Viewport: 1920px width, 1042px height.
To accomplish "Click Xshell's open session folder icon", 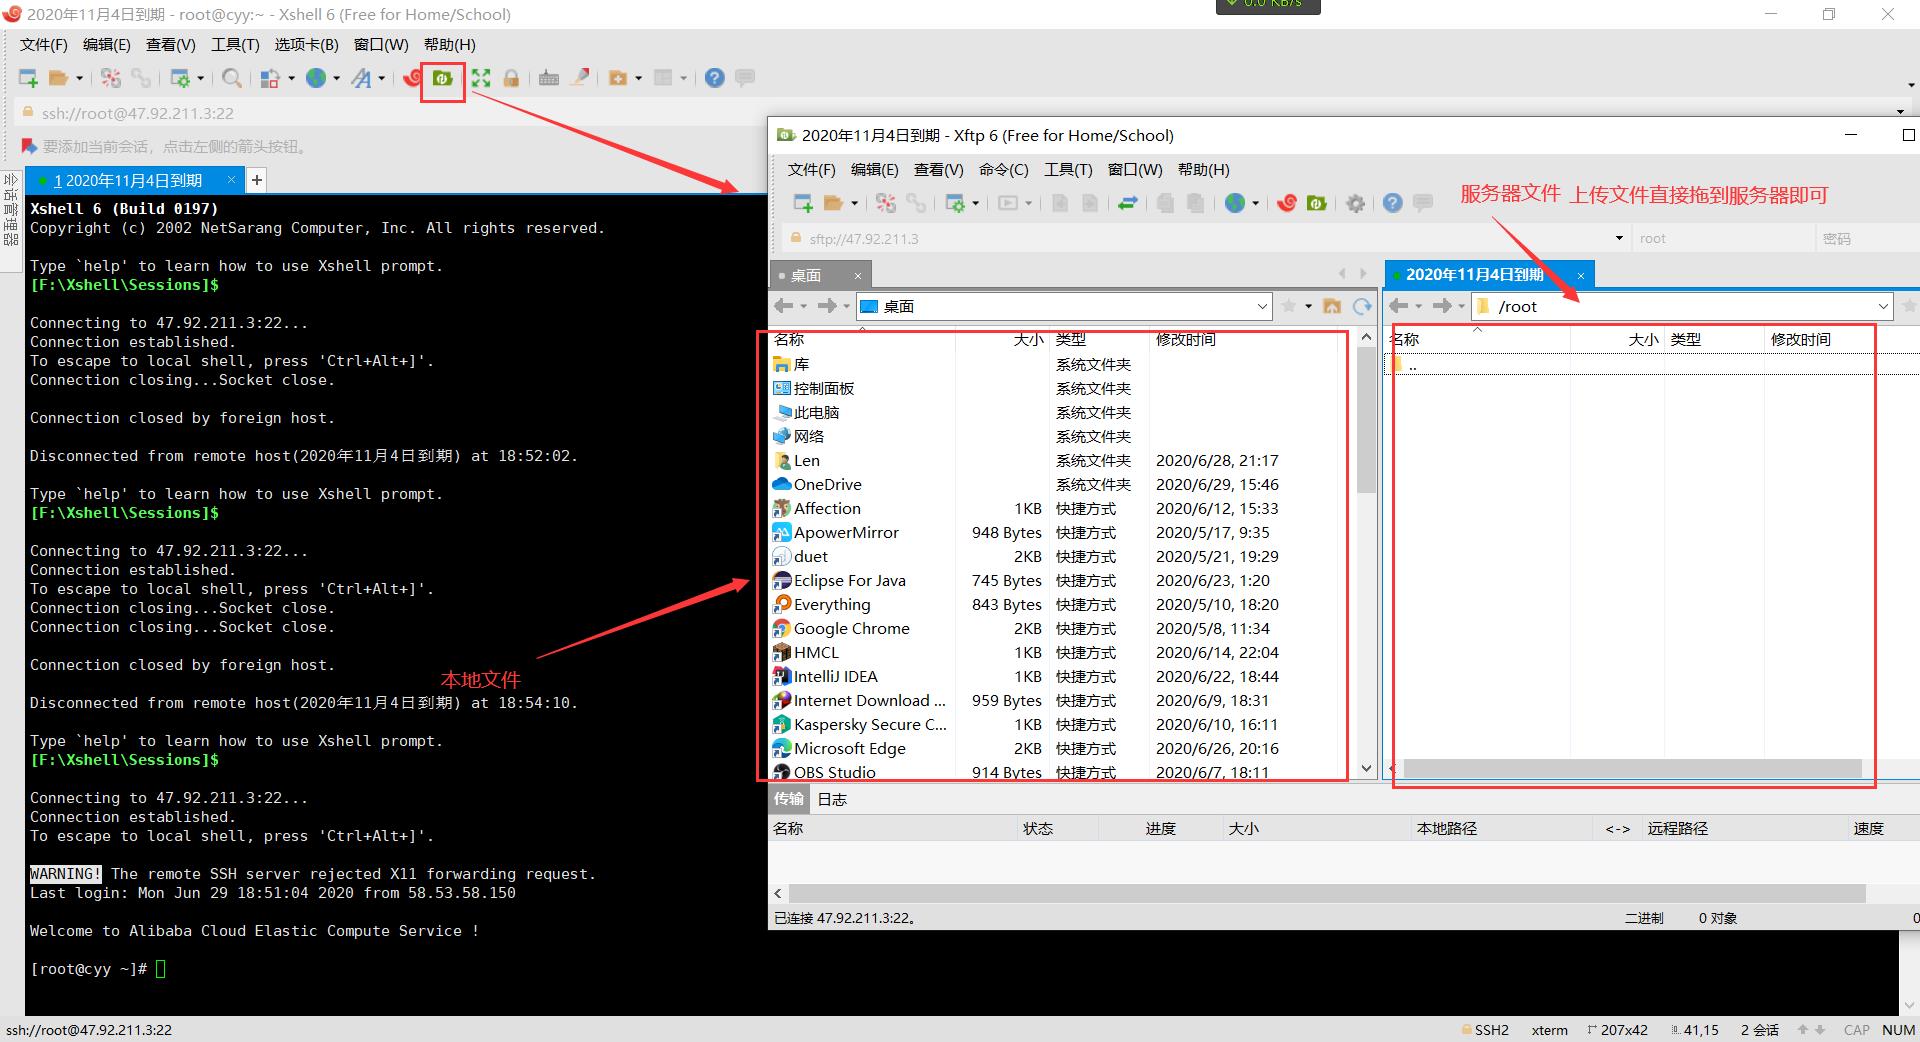I will (58, 78).
